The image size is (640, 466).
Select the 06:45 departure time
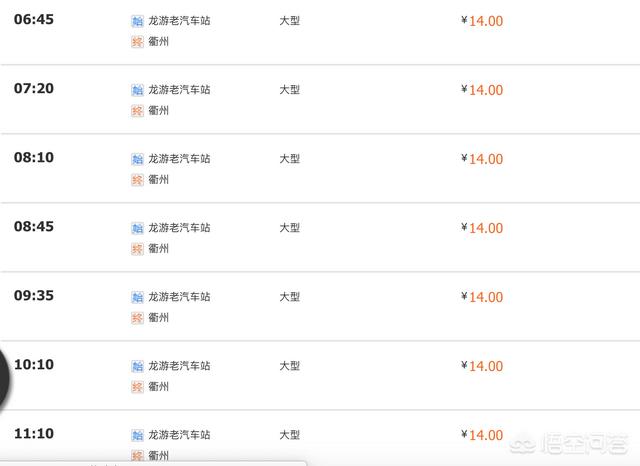(34, 19)
